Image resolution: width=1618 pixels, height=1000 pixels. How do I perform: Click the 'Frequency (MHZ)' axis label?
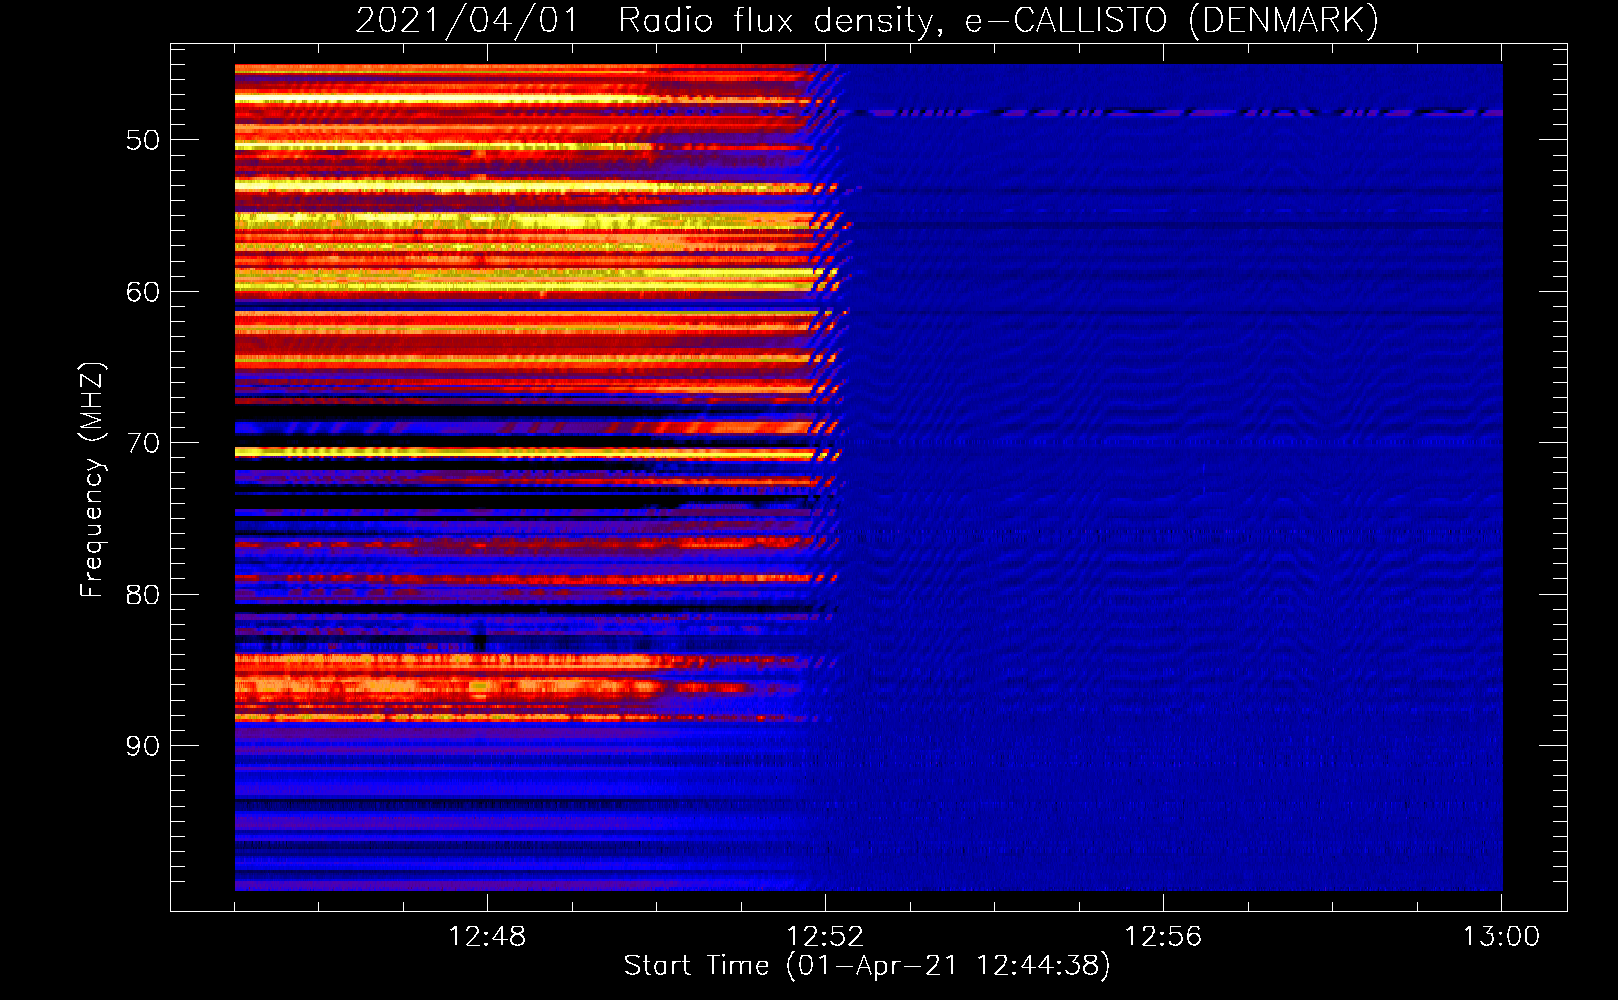pyautogui.click(x=92, y=480)
